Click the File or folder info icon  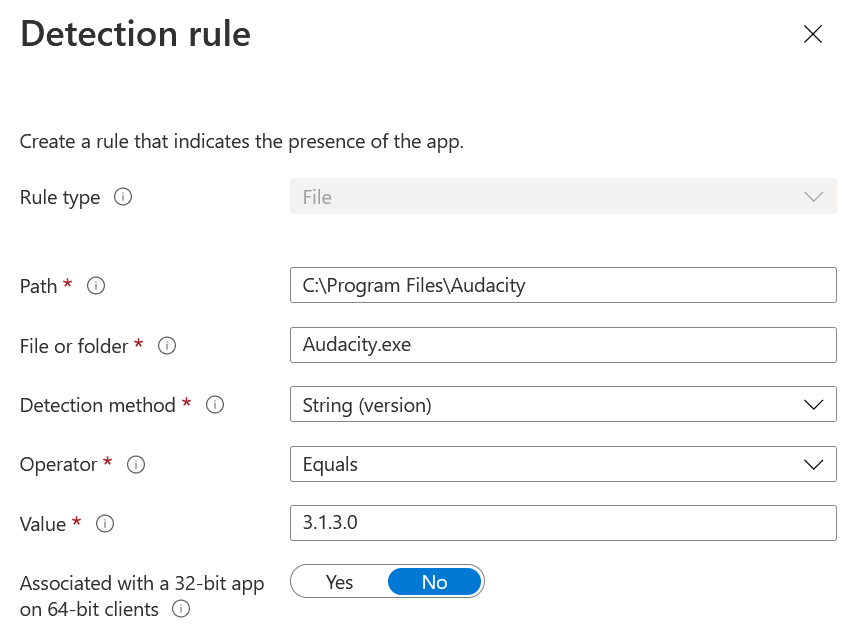(x=168, y=346)
